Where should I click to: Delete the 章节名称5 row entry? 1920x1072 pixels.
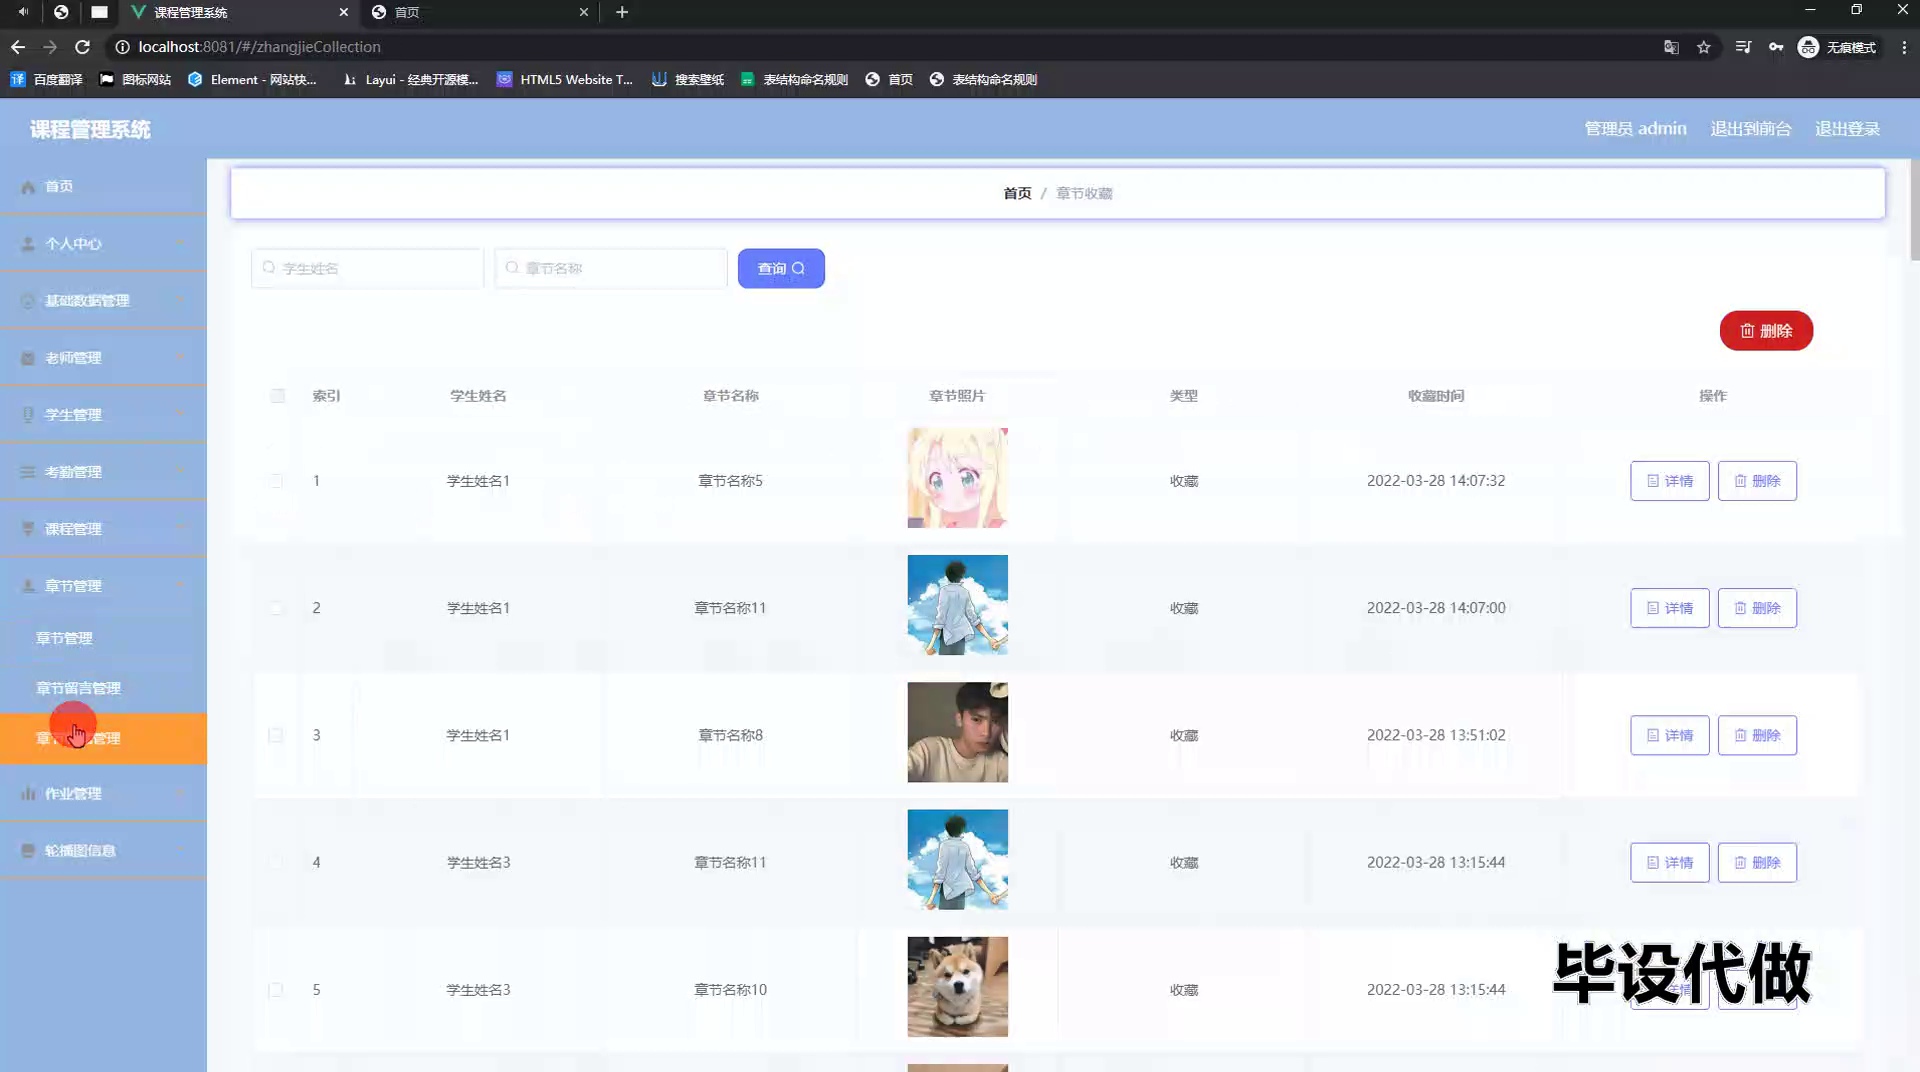tap(1757, 481)
